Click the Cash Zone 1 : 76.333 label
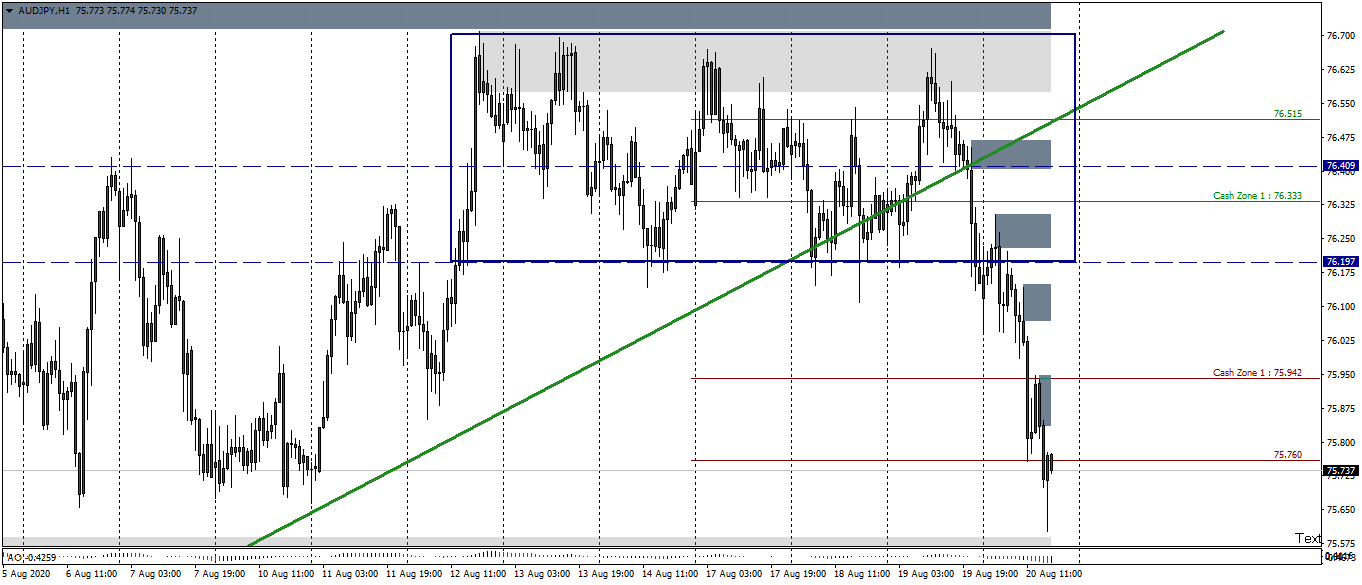The width and height of the screenshot is (1362, 585). coord(1257,196)
